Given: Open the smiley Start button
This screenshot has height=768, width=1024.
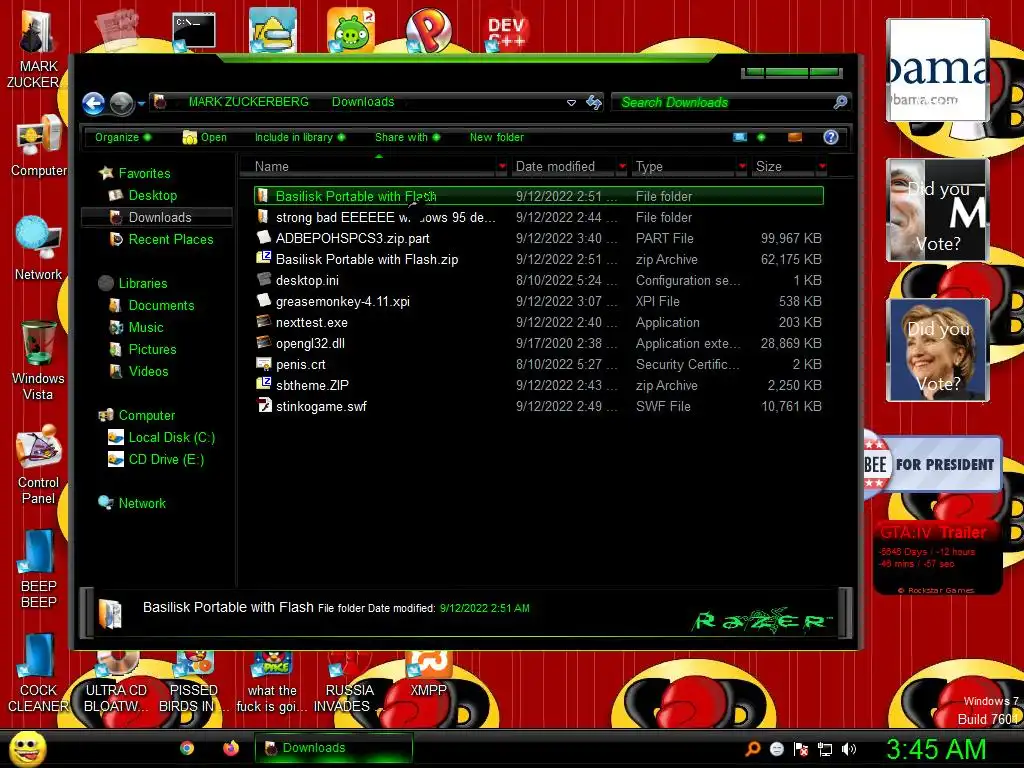Looking at the screenshot, I should pos(27,748).
